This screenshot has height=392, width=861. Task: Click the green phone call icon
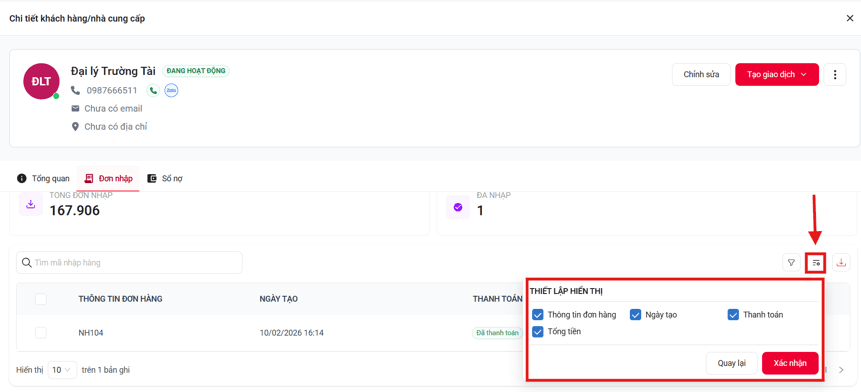pos(153,90)
